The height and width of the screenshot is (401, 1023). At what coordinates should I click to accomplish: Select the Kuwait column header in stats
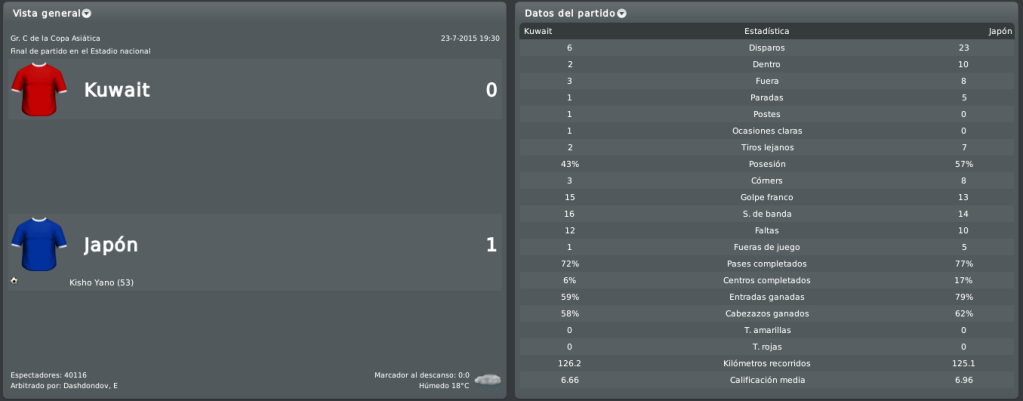[538, 31]
